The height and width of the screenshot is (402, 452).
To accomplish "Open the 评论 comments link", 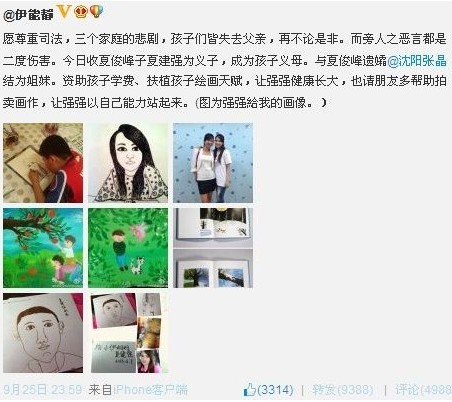I will pos(423,390).
